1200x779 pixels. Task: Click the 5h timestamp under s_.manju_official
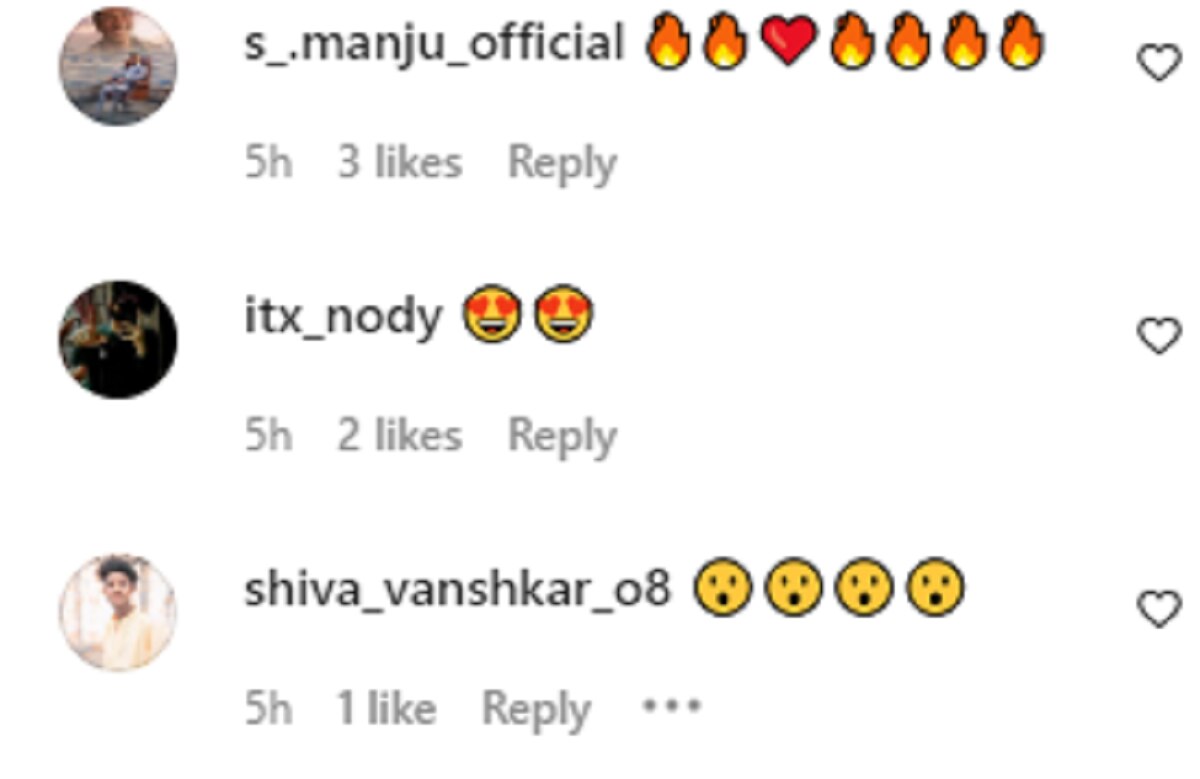(x=269, y=164)
